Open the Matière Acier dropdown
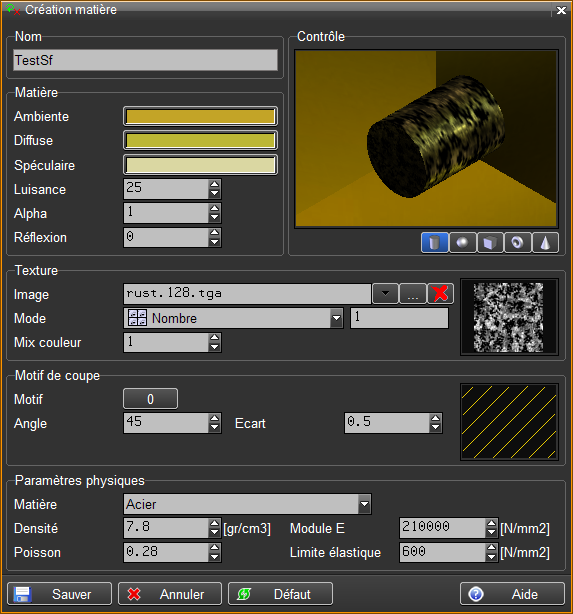 tap(364, 504)
